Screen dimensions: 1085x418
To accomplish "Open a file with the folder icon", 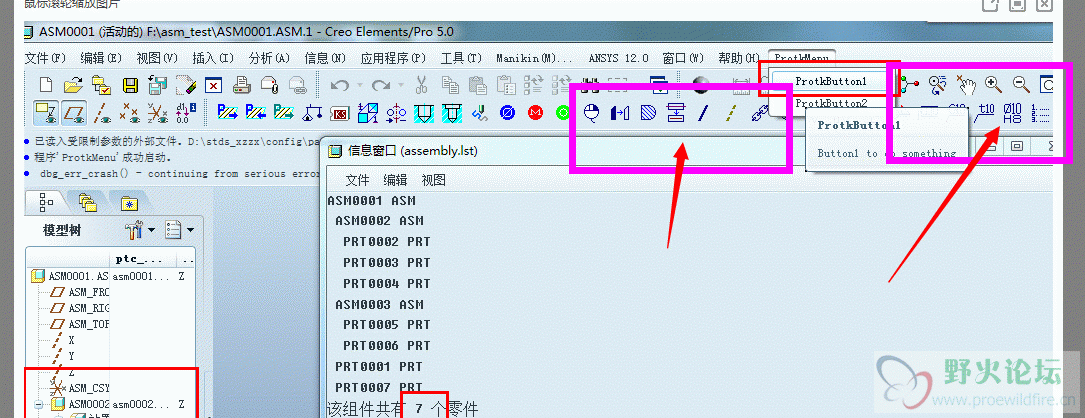I will click(x=73, y=85).
